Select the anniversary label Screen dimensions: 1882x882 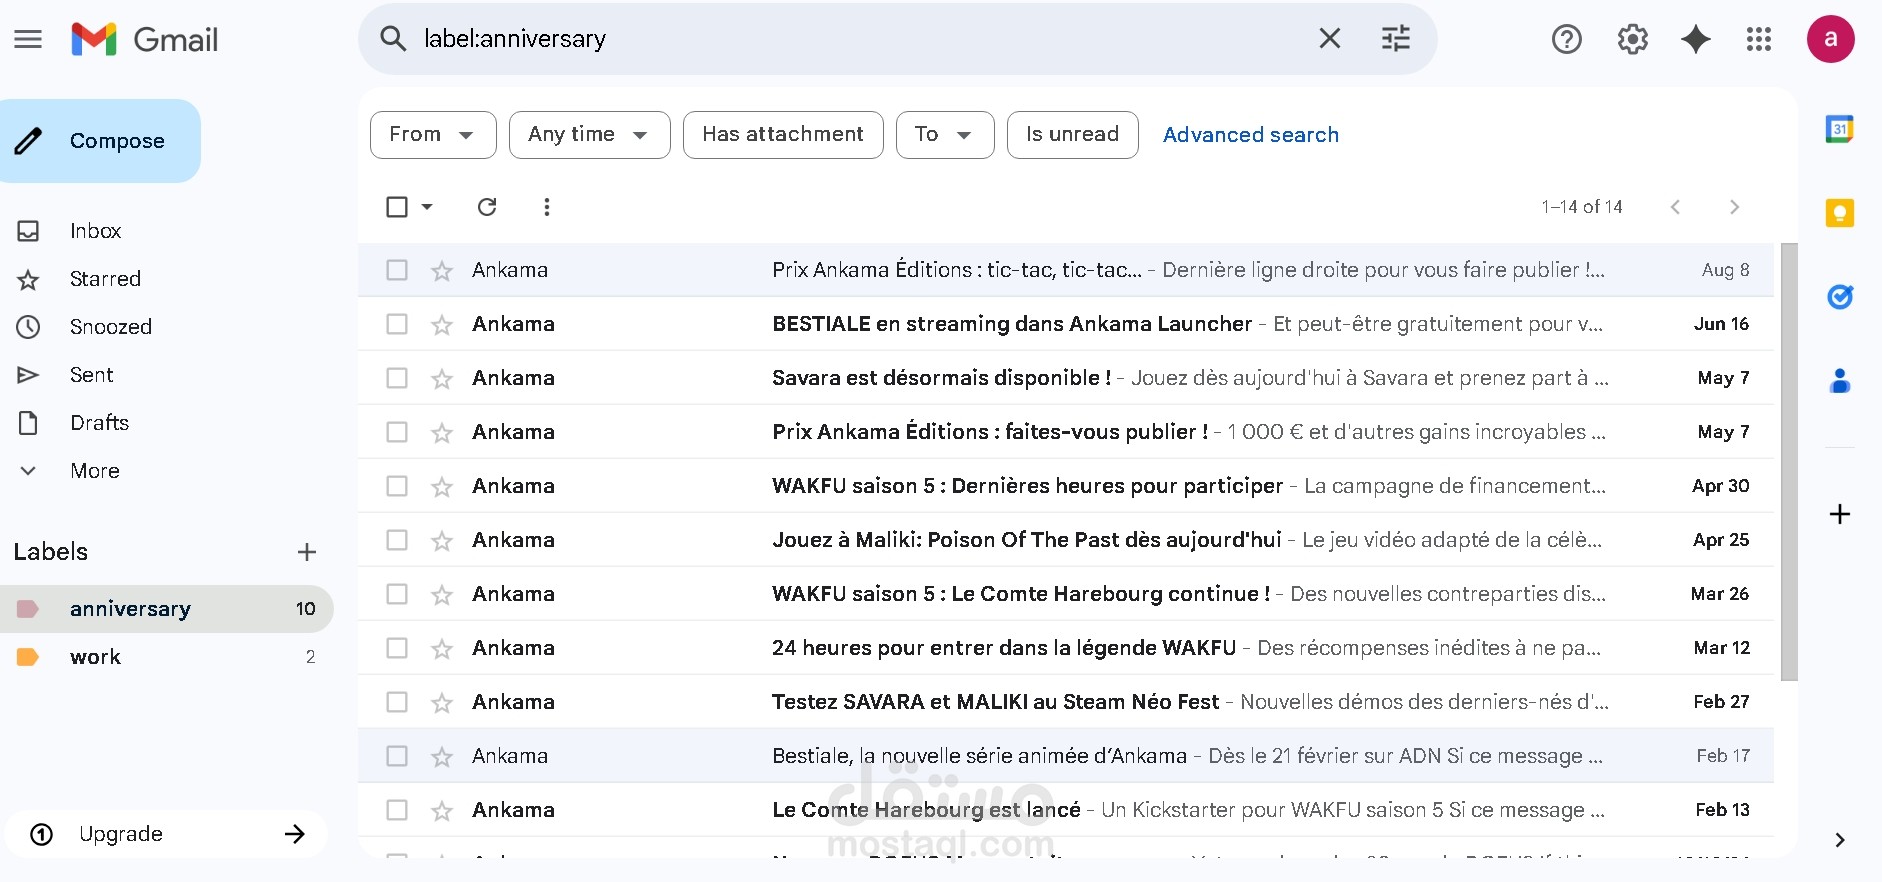point(166,609)
